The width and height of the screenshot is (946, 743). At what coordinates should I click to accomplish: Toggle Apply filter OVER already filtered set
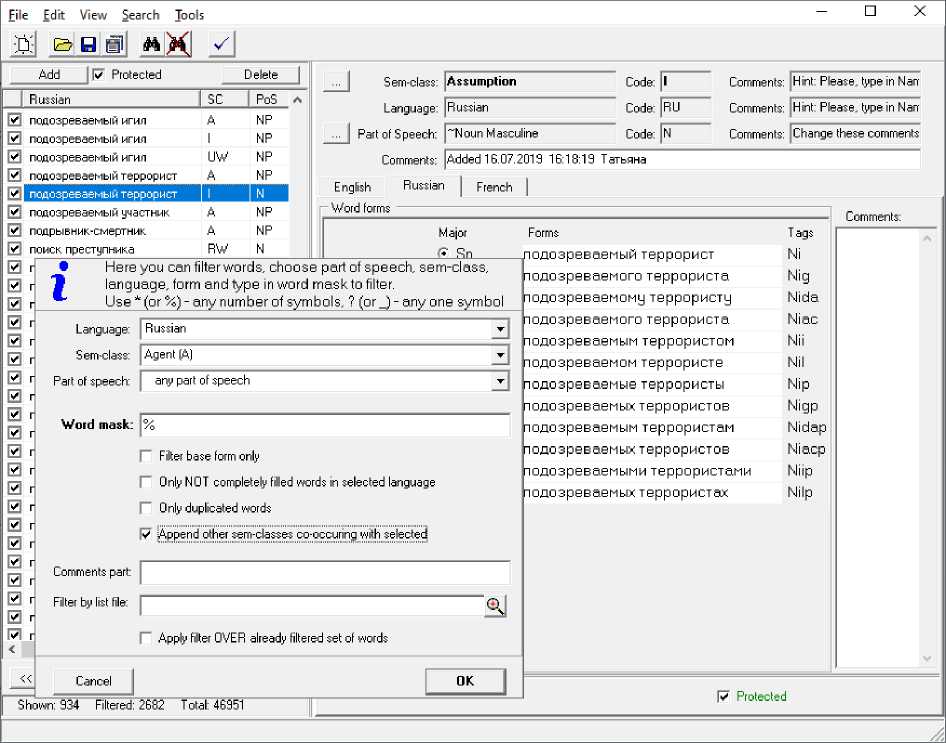click(x=147, y=638)
